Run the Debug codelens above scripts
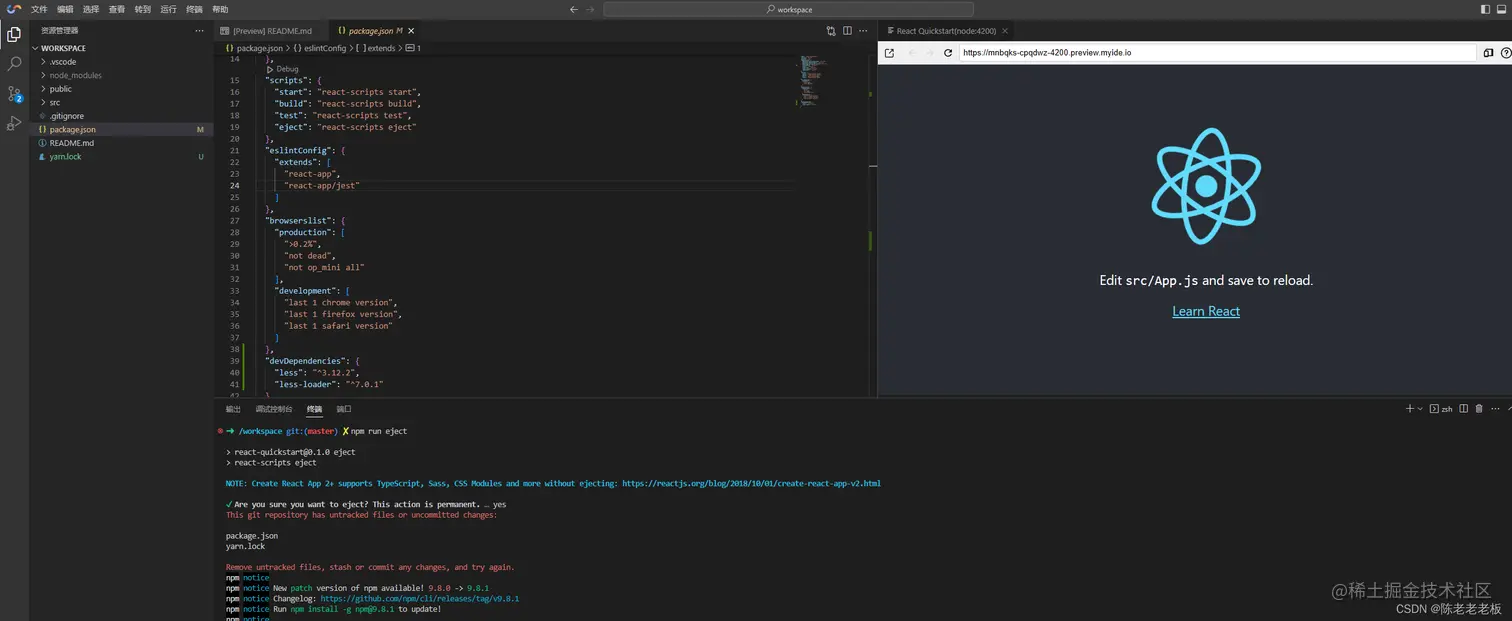Screen dimensions: 1512x621 point(283,69)
